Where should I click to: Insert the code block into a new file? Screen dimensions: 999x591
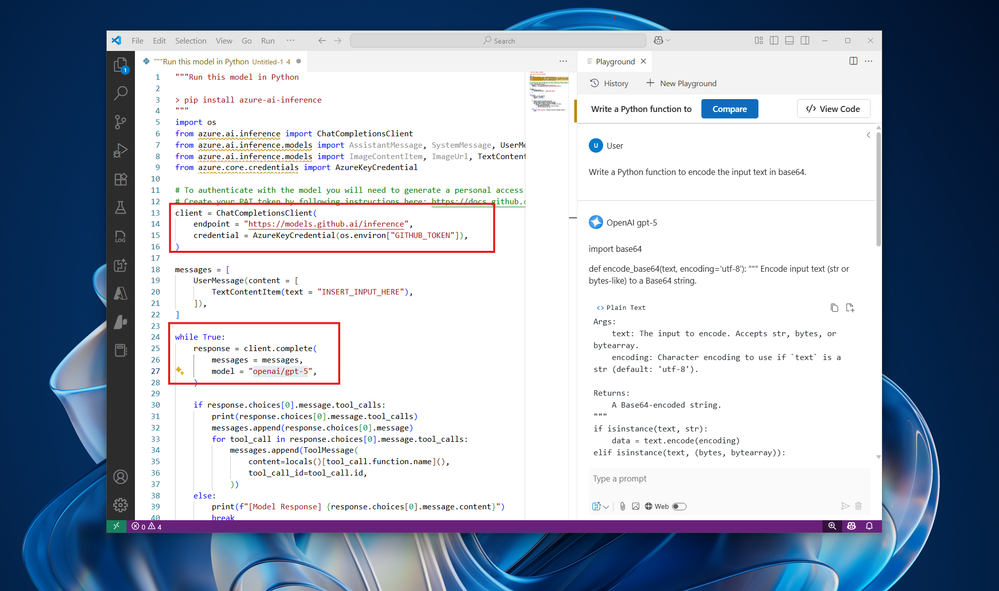(850, 308)
